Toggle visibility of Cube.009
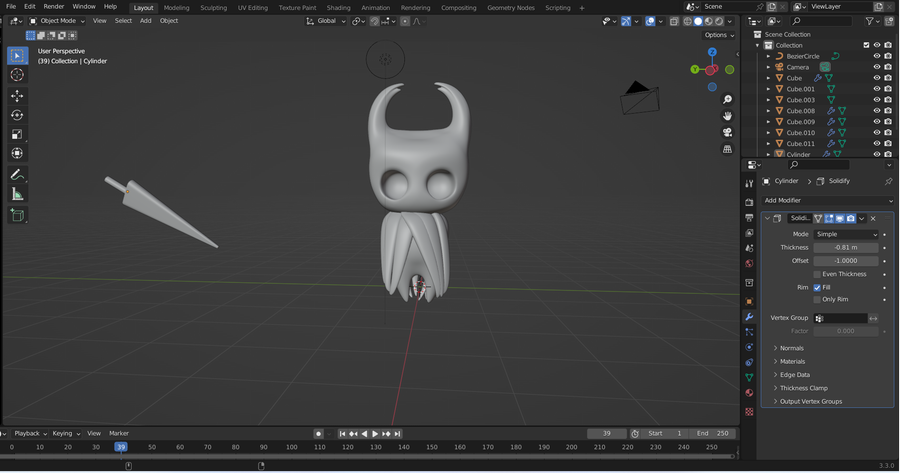The width and height of the screenshot is (900, 473). pyautogui.click(x=876, y=122)
